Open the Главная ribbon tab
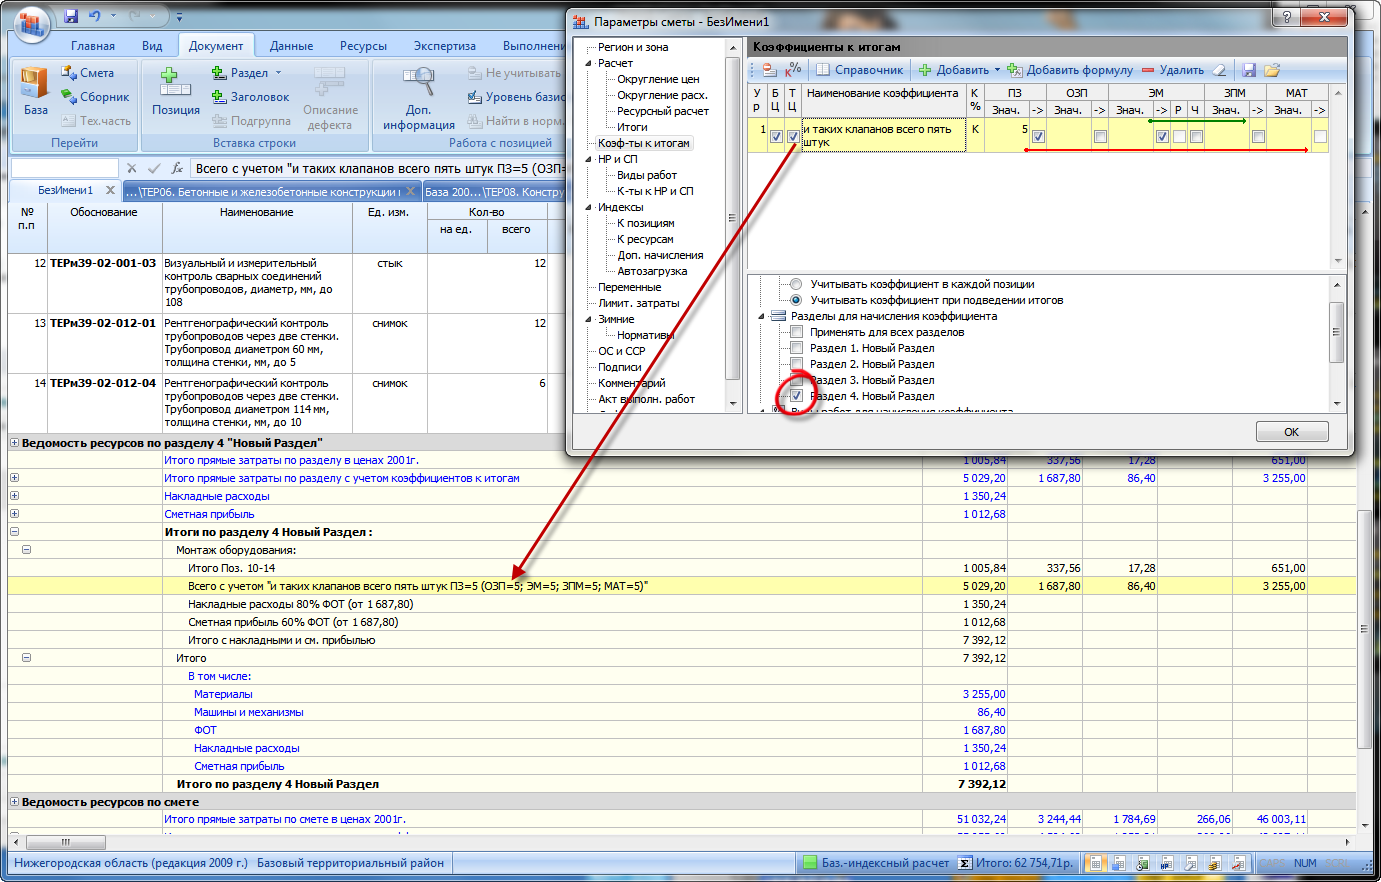The width and height of the screenshot is (1381, 882). [93, 46]
